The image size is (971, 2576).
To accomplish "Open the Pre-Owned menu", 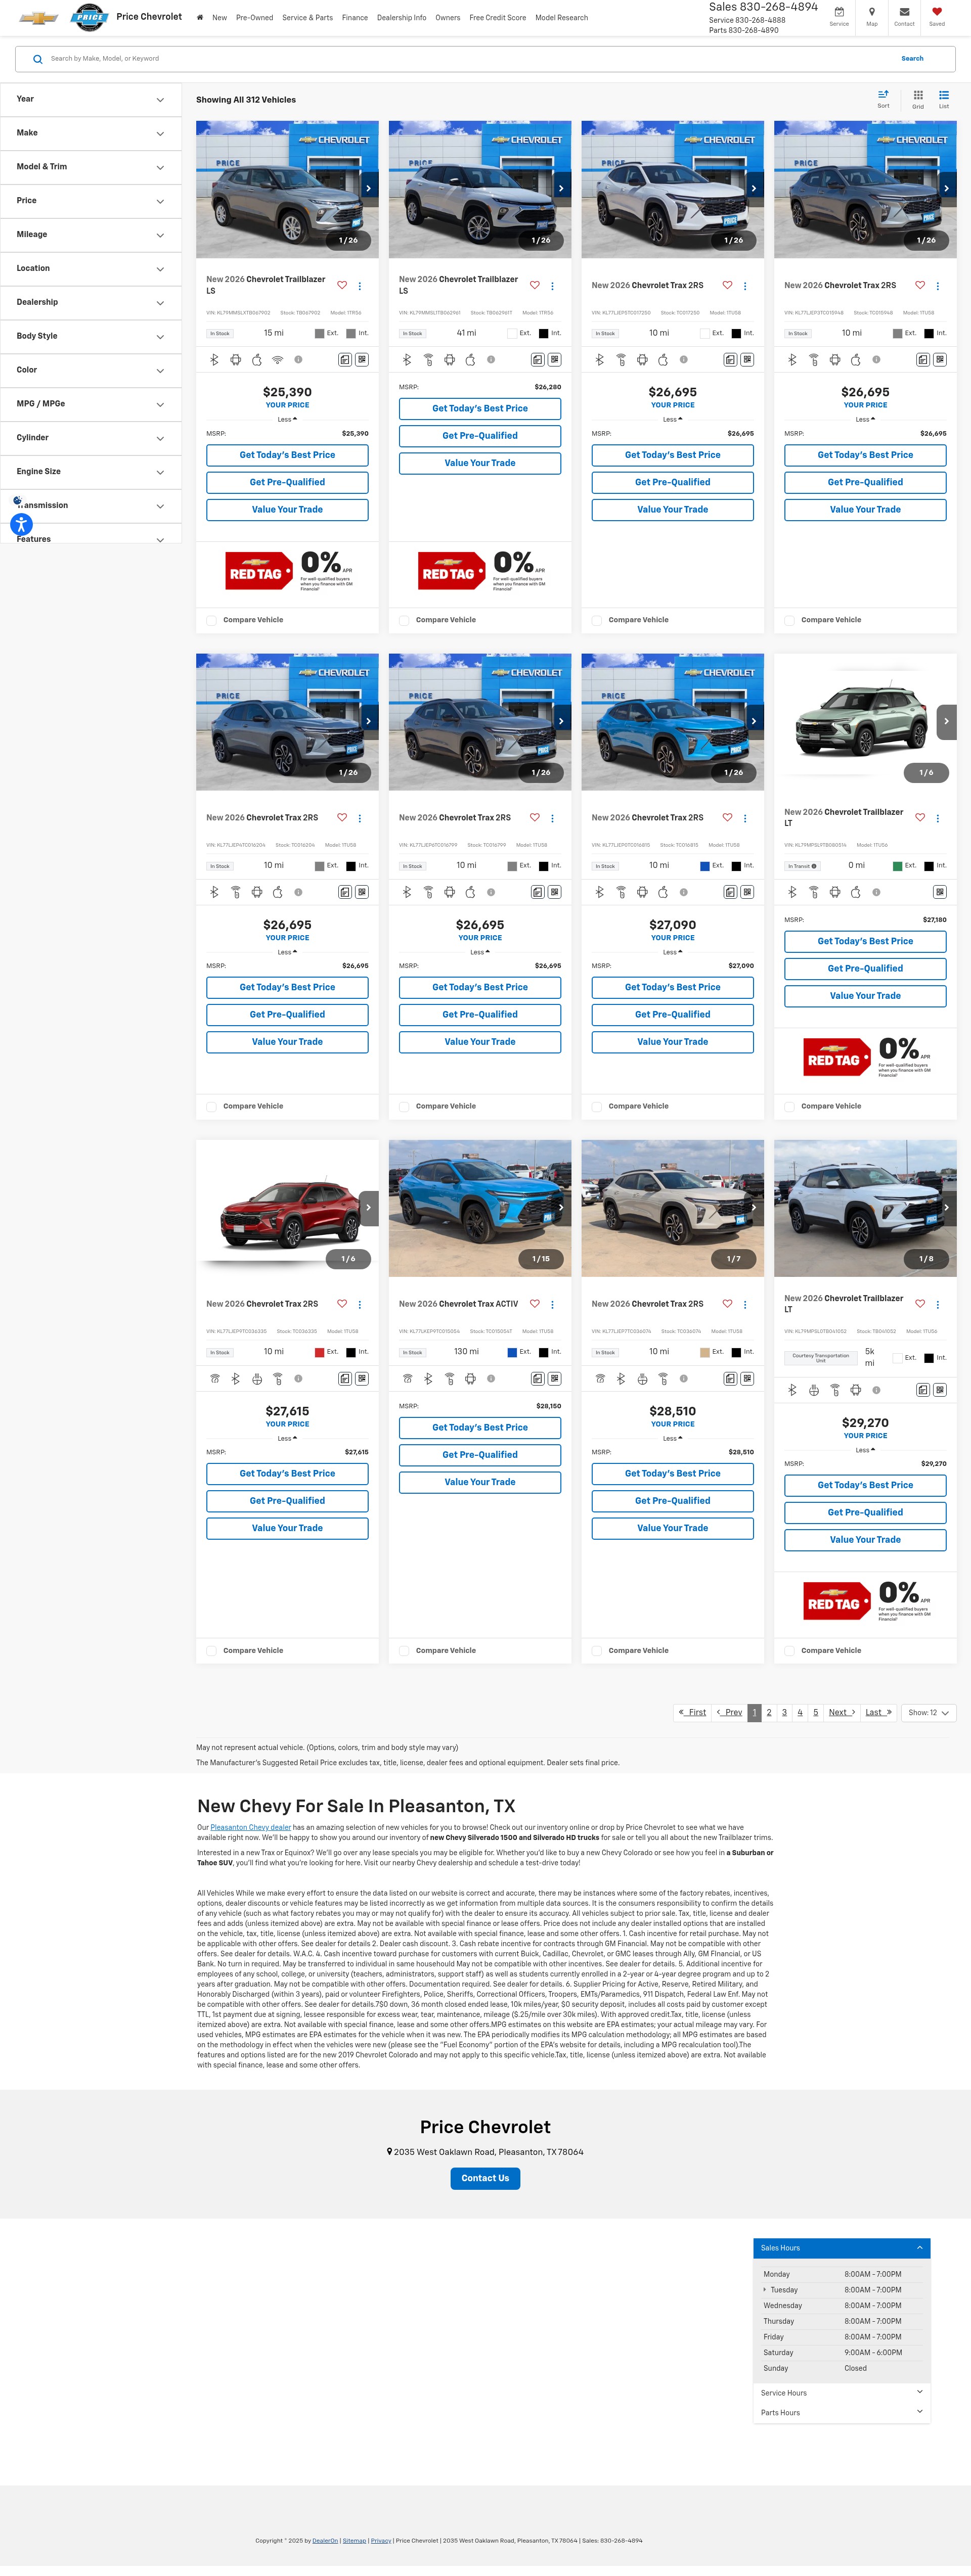I will [x=254, y=17].
